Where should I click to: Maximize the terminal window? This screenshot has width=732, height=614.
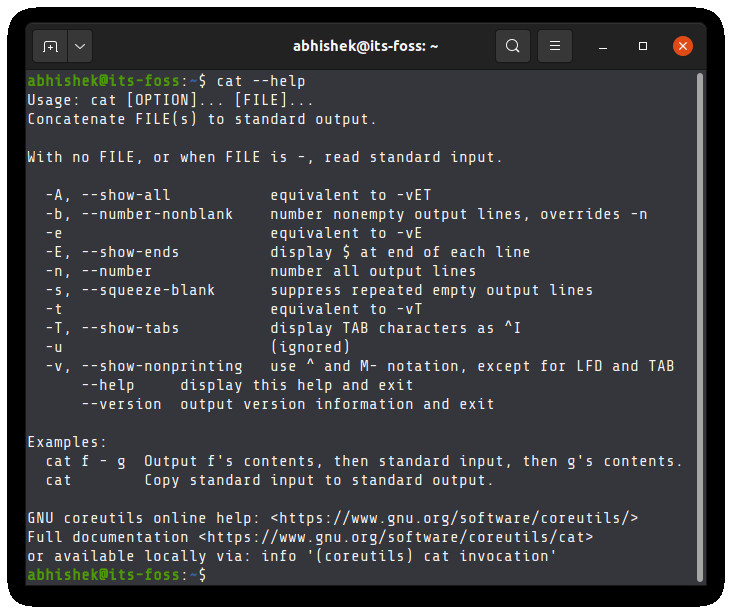[x=643, y=46]
